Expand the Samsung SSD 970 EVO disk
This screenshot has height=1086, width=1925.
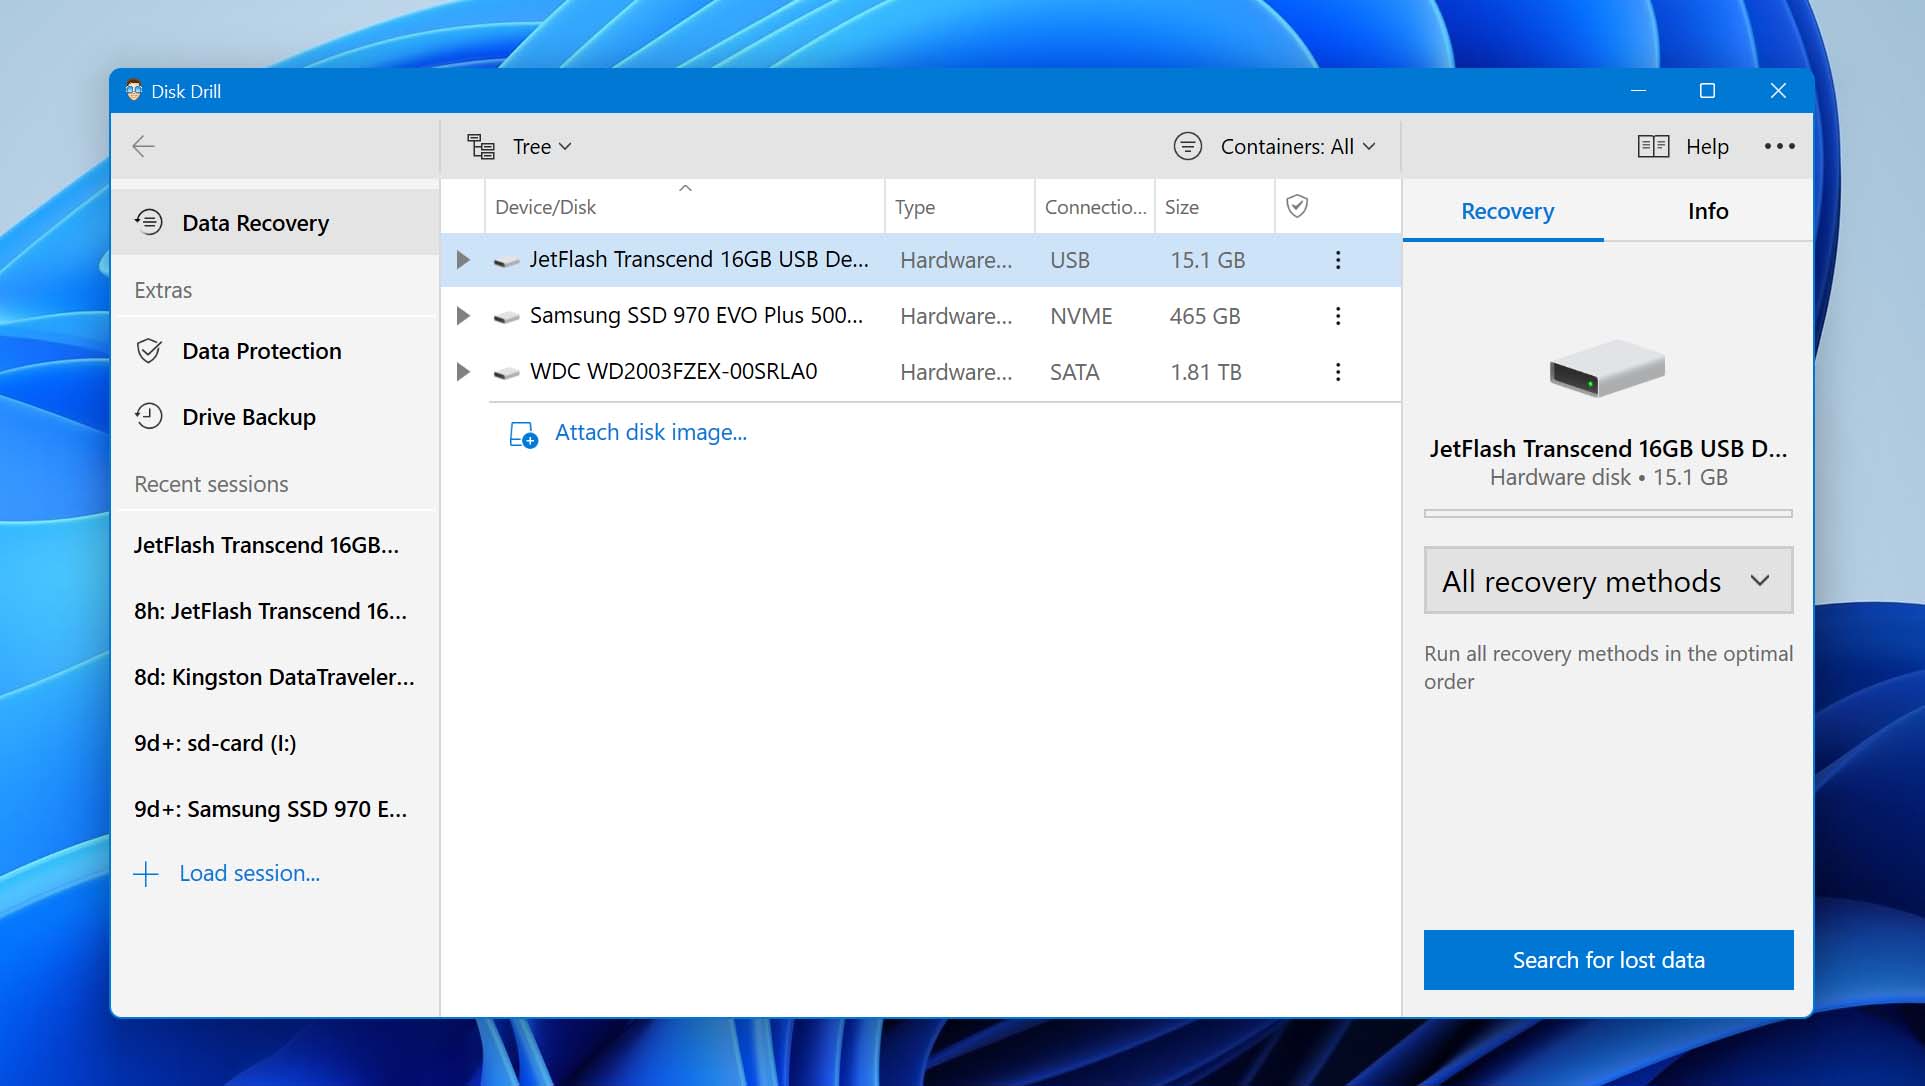click(463, 317)
